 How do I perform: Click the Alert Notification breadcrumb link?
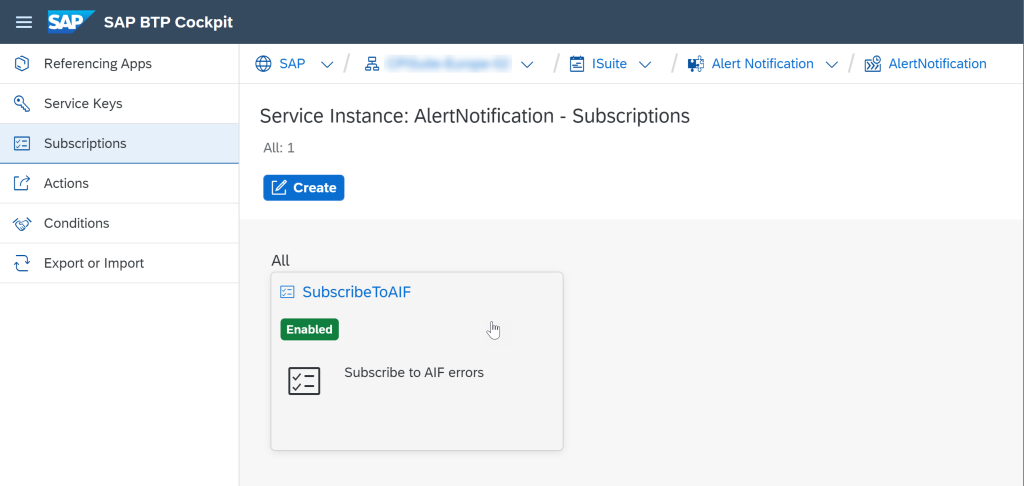tap(762, 64)
